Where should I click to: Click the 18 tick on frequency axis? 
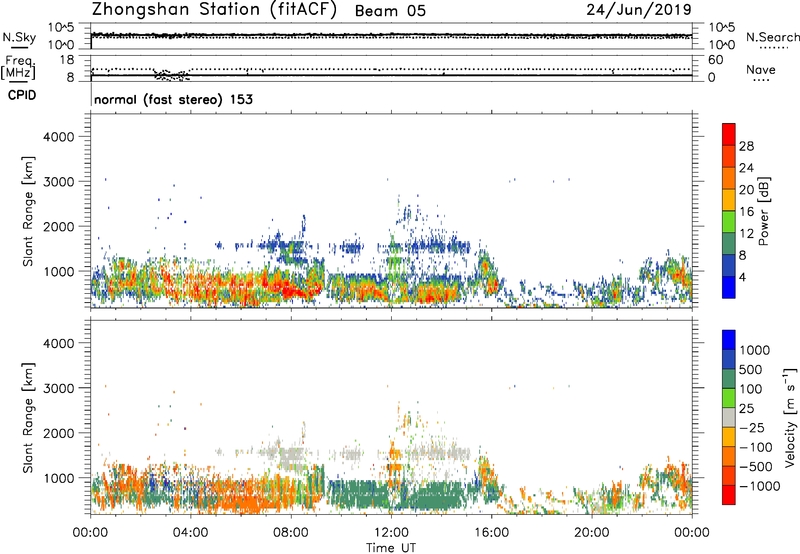(x=66, y=60)
